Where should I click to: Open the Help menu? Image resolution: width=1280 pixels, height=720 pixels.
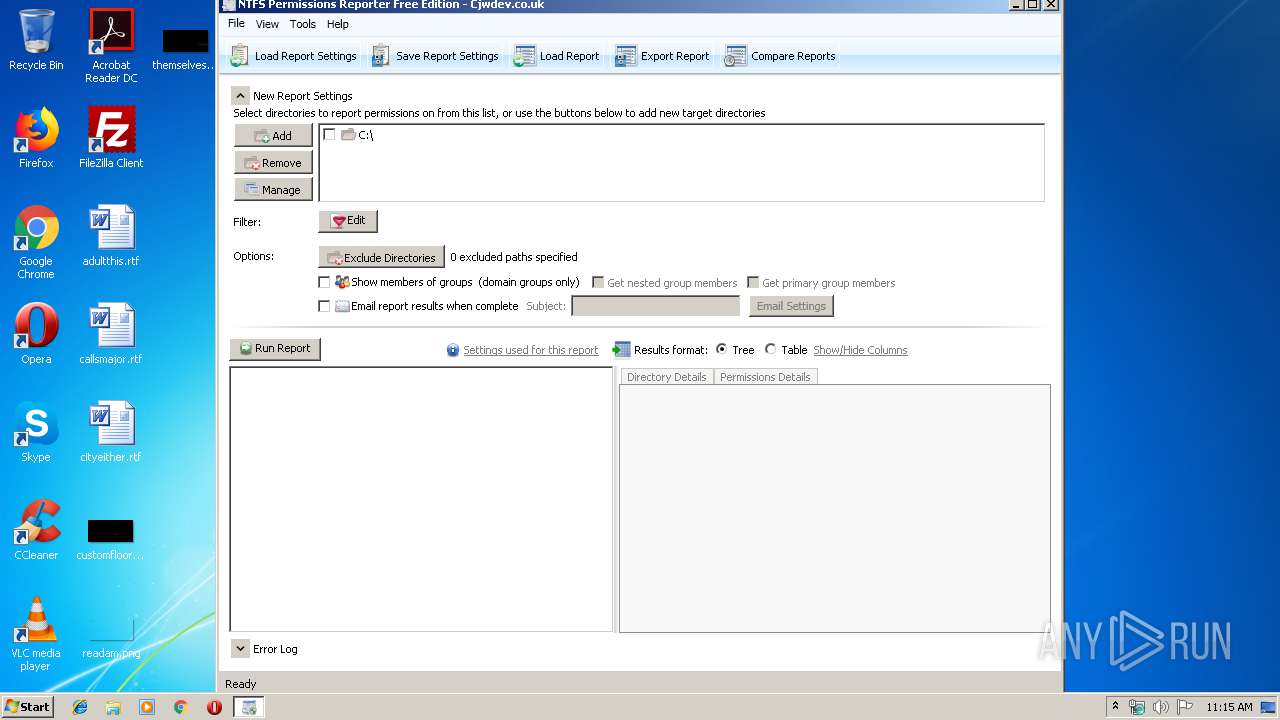[x=338, y=24]
